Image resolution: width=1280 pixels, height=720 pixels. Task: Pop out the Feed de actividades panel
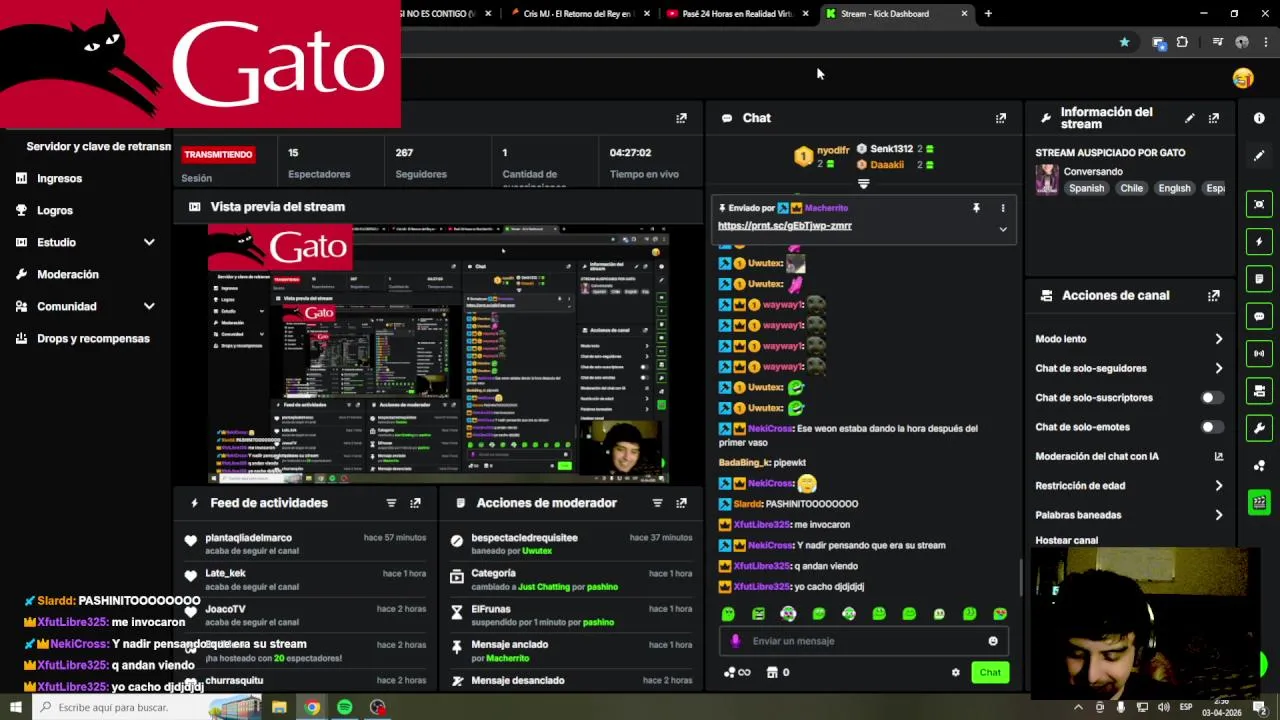[415, 503]
